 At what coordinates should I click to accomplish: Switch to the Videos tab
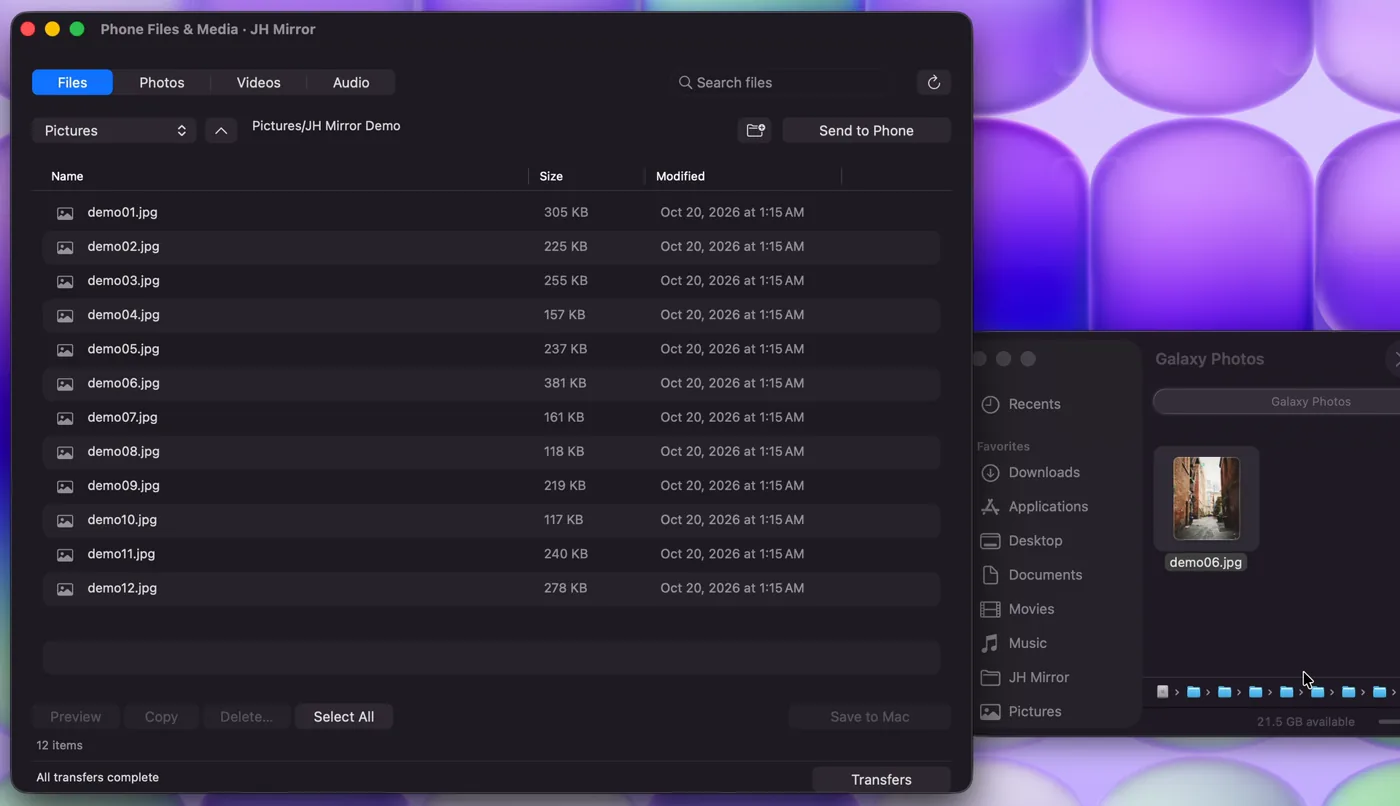pos(258,83)
